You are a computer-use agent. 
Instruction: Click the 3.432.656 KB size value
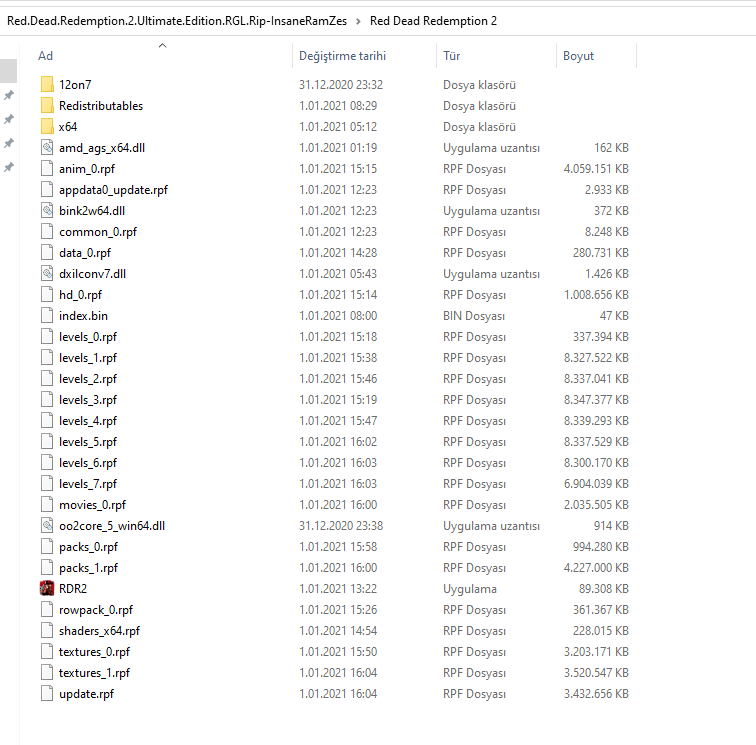point(596,693)
